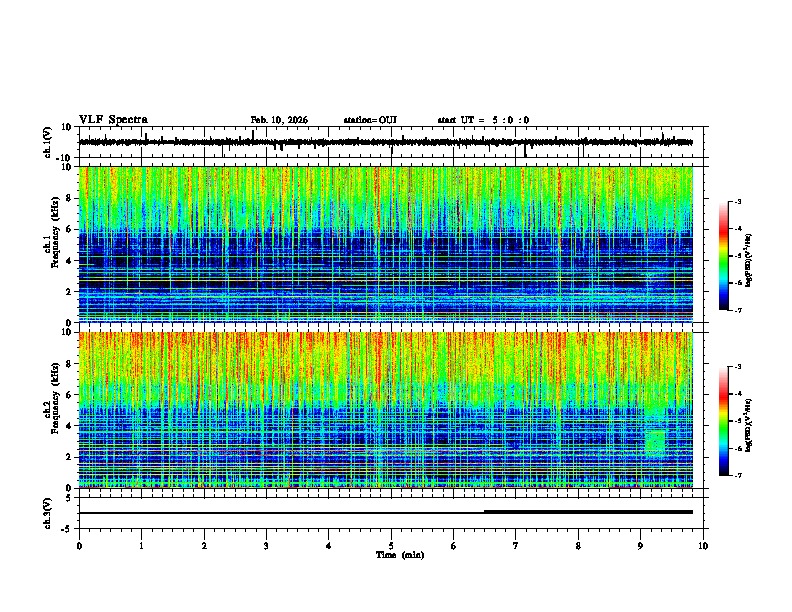Screen dimensions: 792x612
Task: Click the ch.1 colorbar "log(PSD)(V²/Hz)" label
Action: tap(749, 260)
